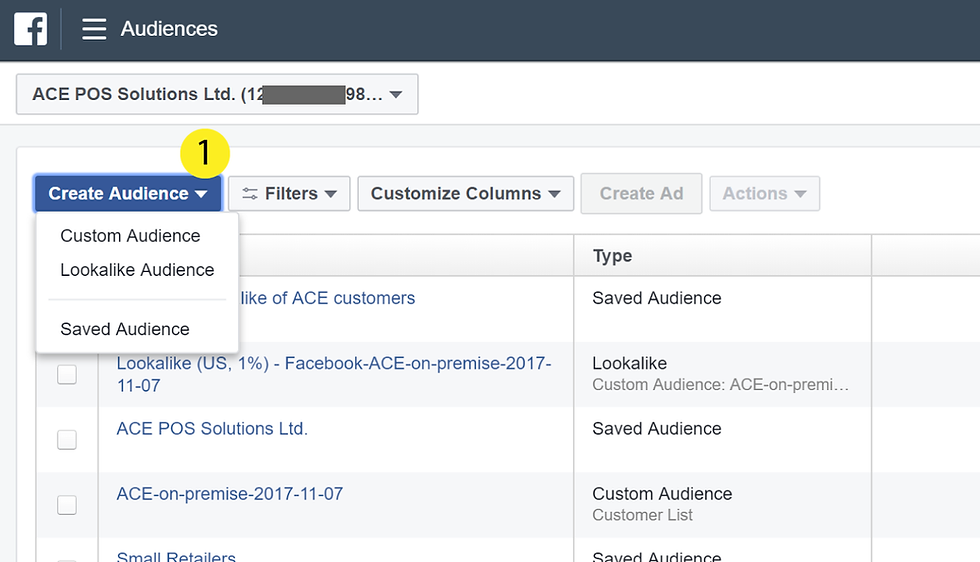The image size is (980, 562).
Task: Click 'Custom Audience: ACE-on-premi…' type detail
Action: [721, 384]
